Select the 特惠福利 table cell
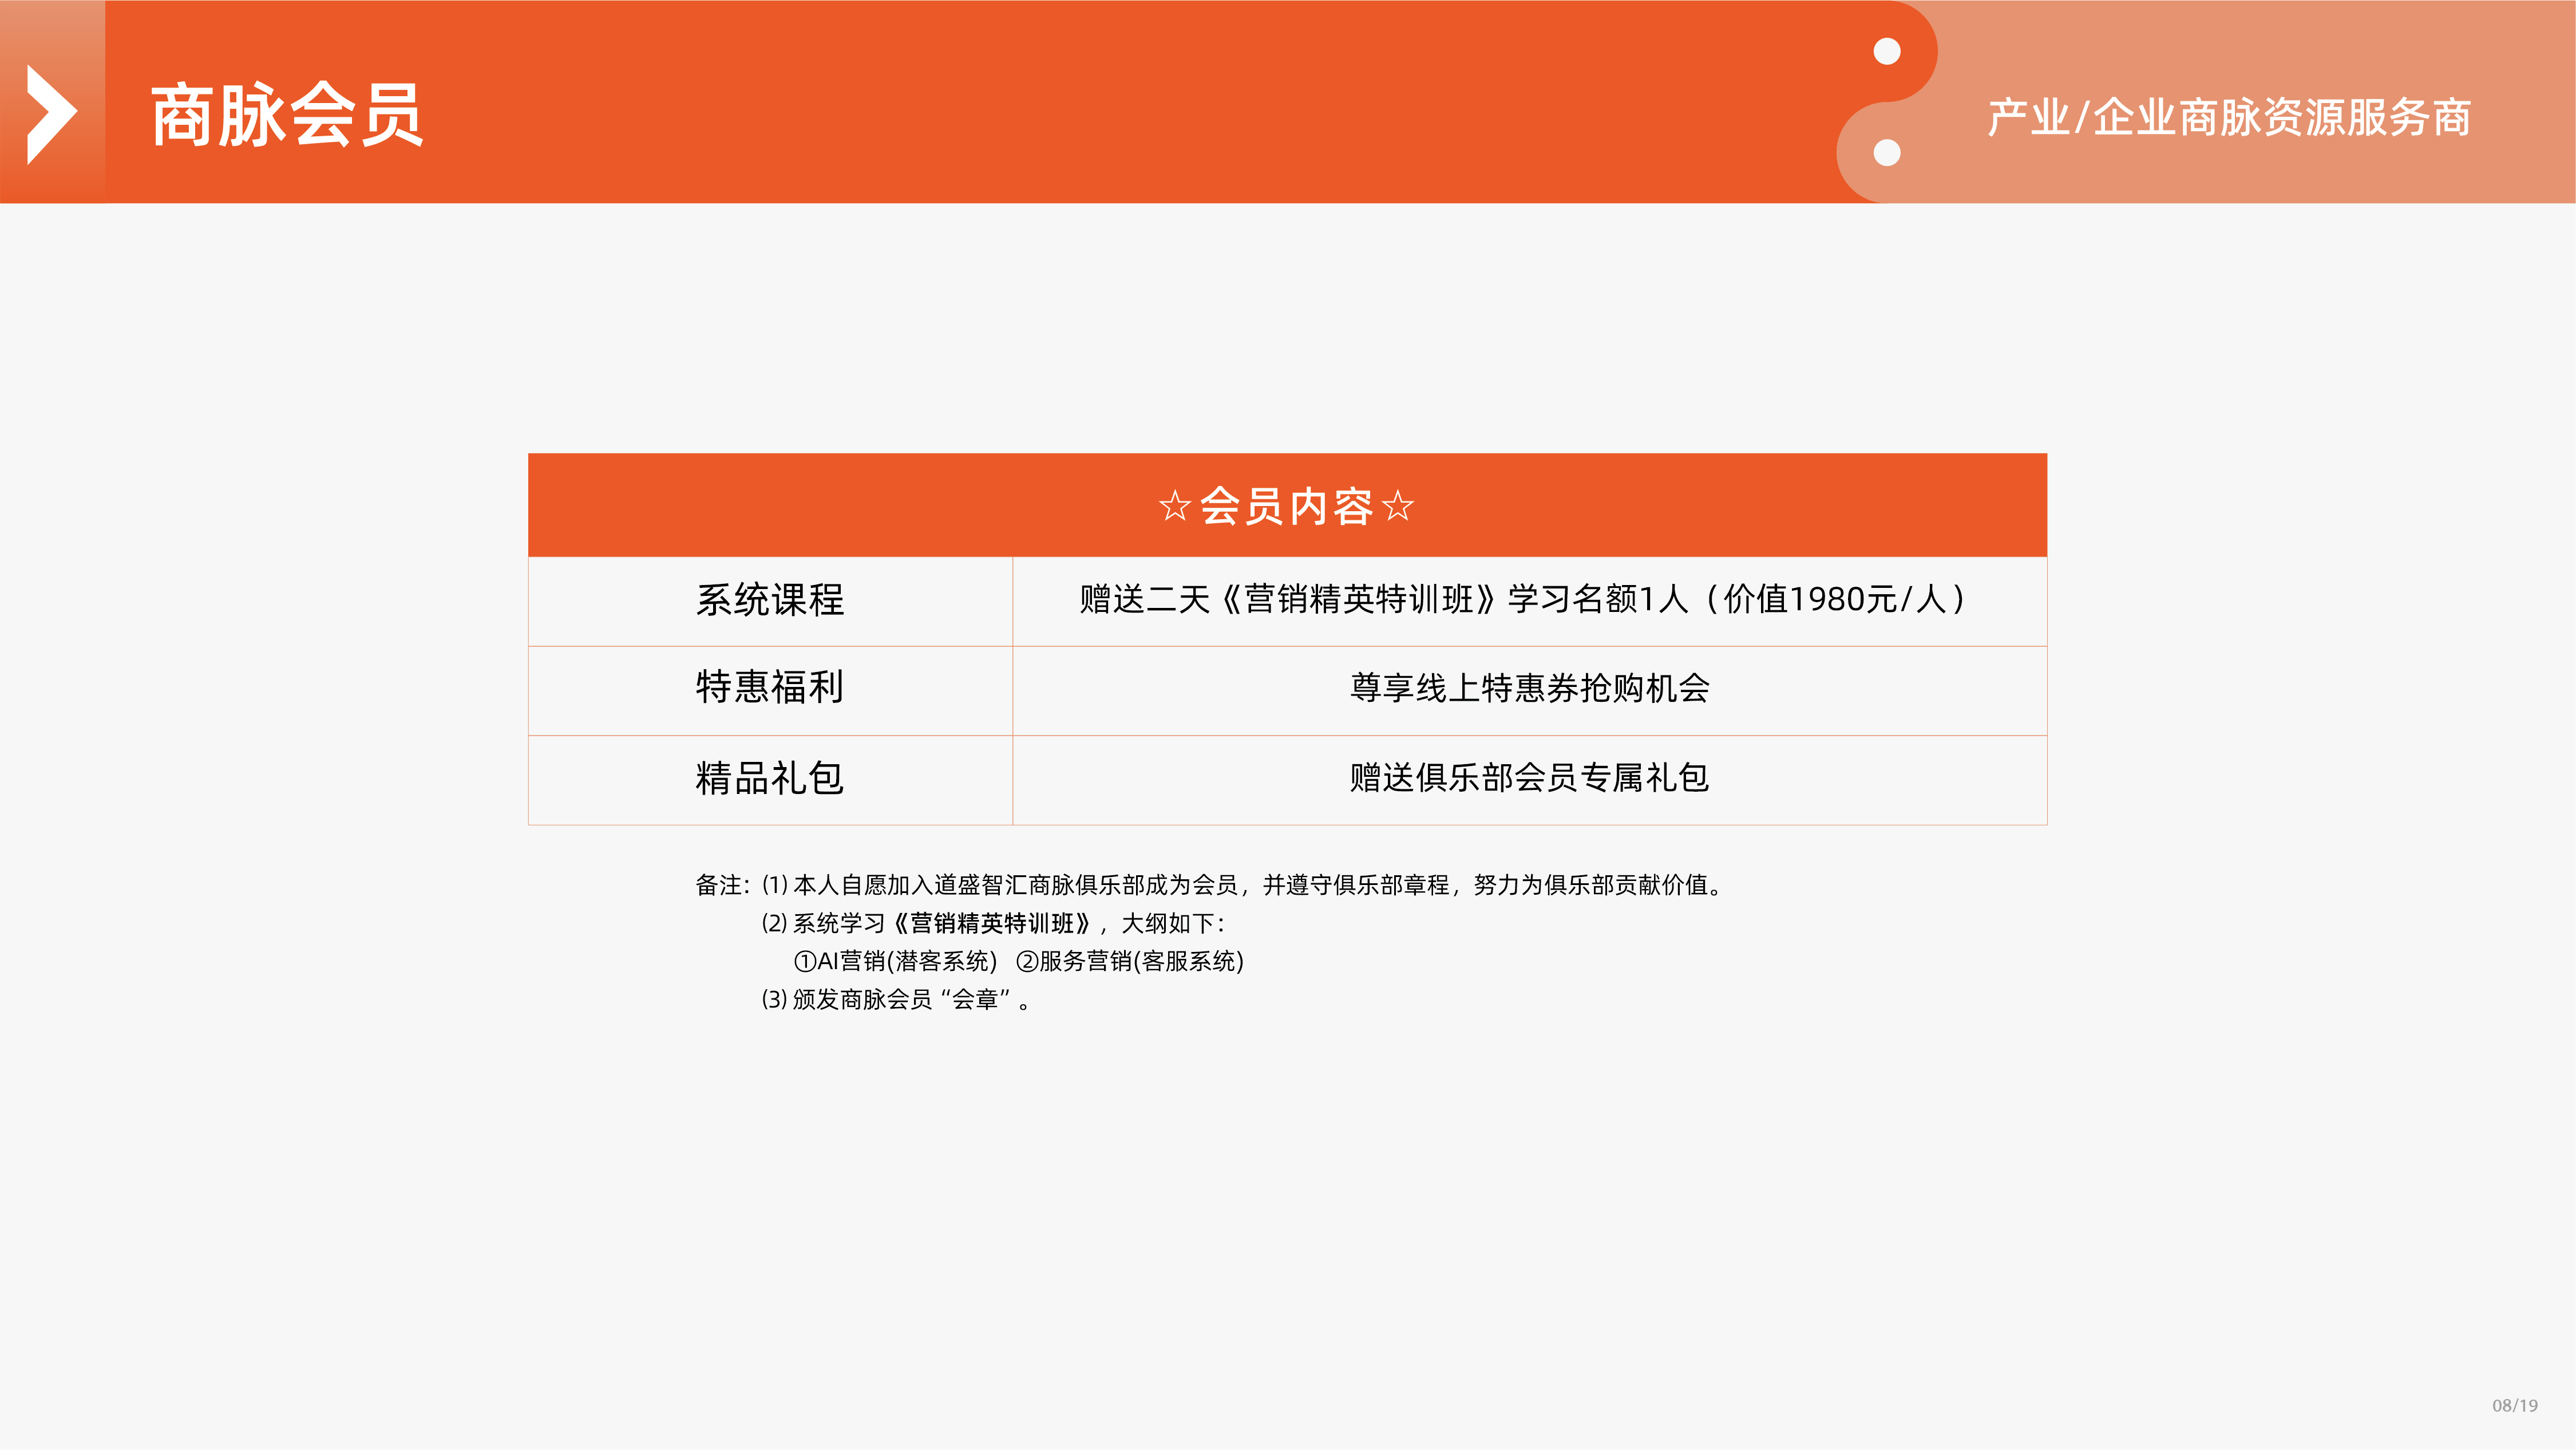This screenshot has height=1450, width=2576. pyautogui.click(x=770, y=690)
